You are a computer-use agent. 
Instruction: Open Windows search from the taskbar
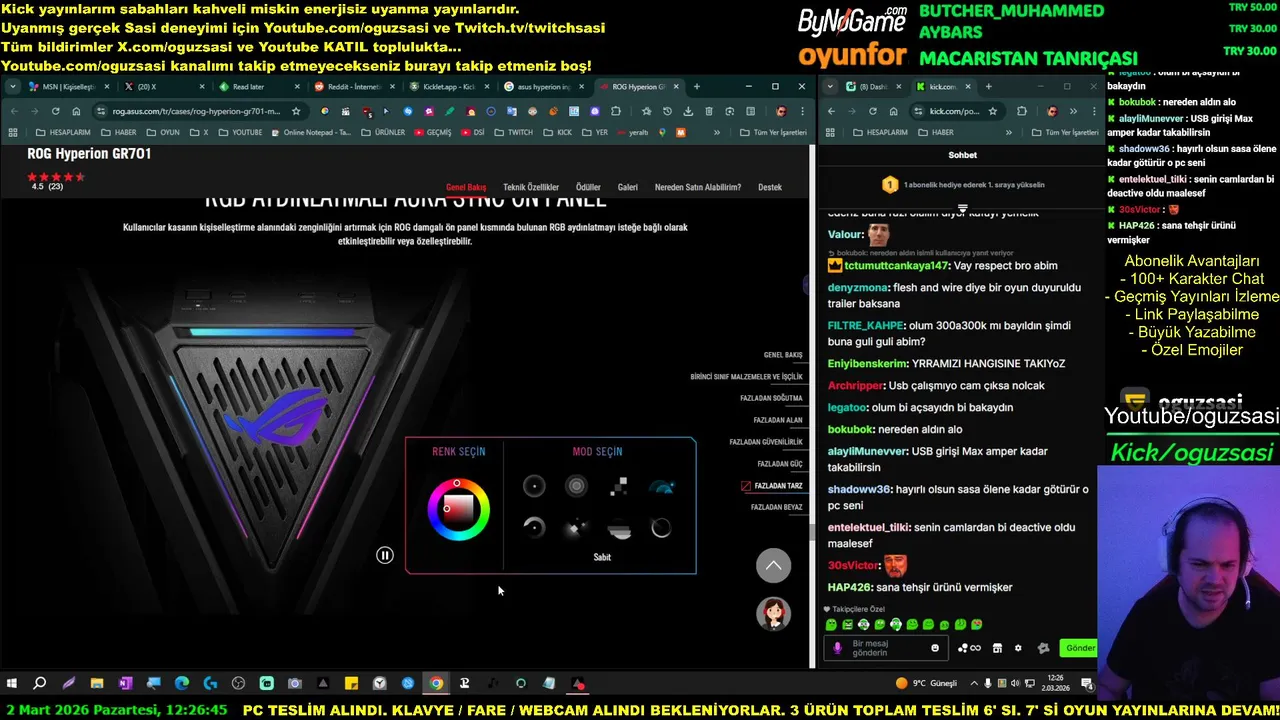coord(40,683)
